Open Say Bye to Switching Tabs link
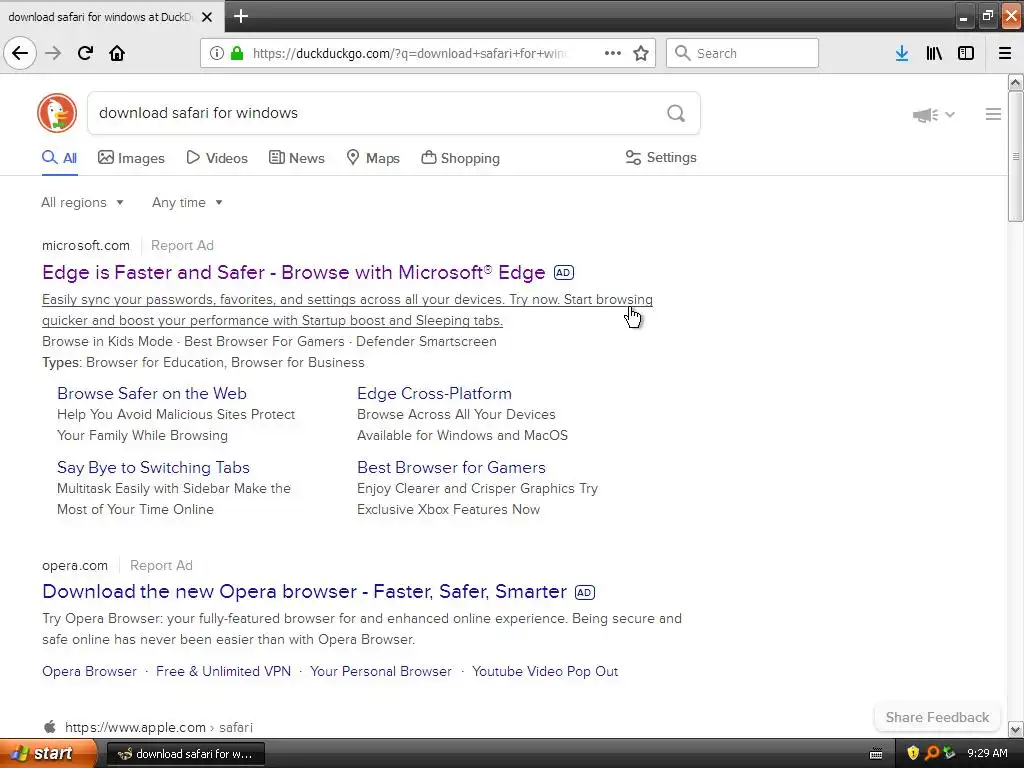The width and height of the screenshot is (1024, 768). [153, 468]
